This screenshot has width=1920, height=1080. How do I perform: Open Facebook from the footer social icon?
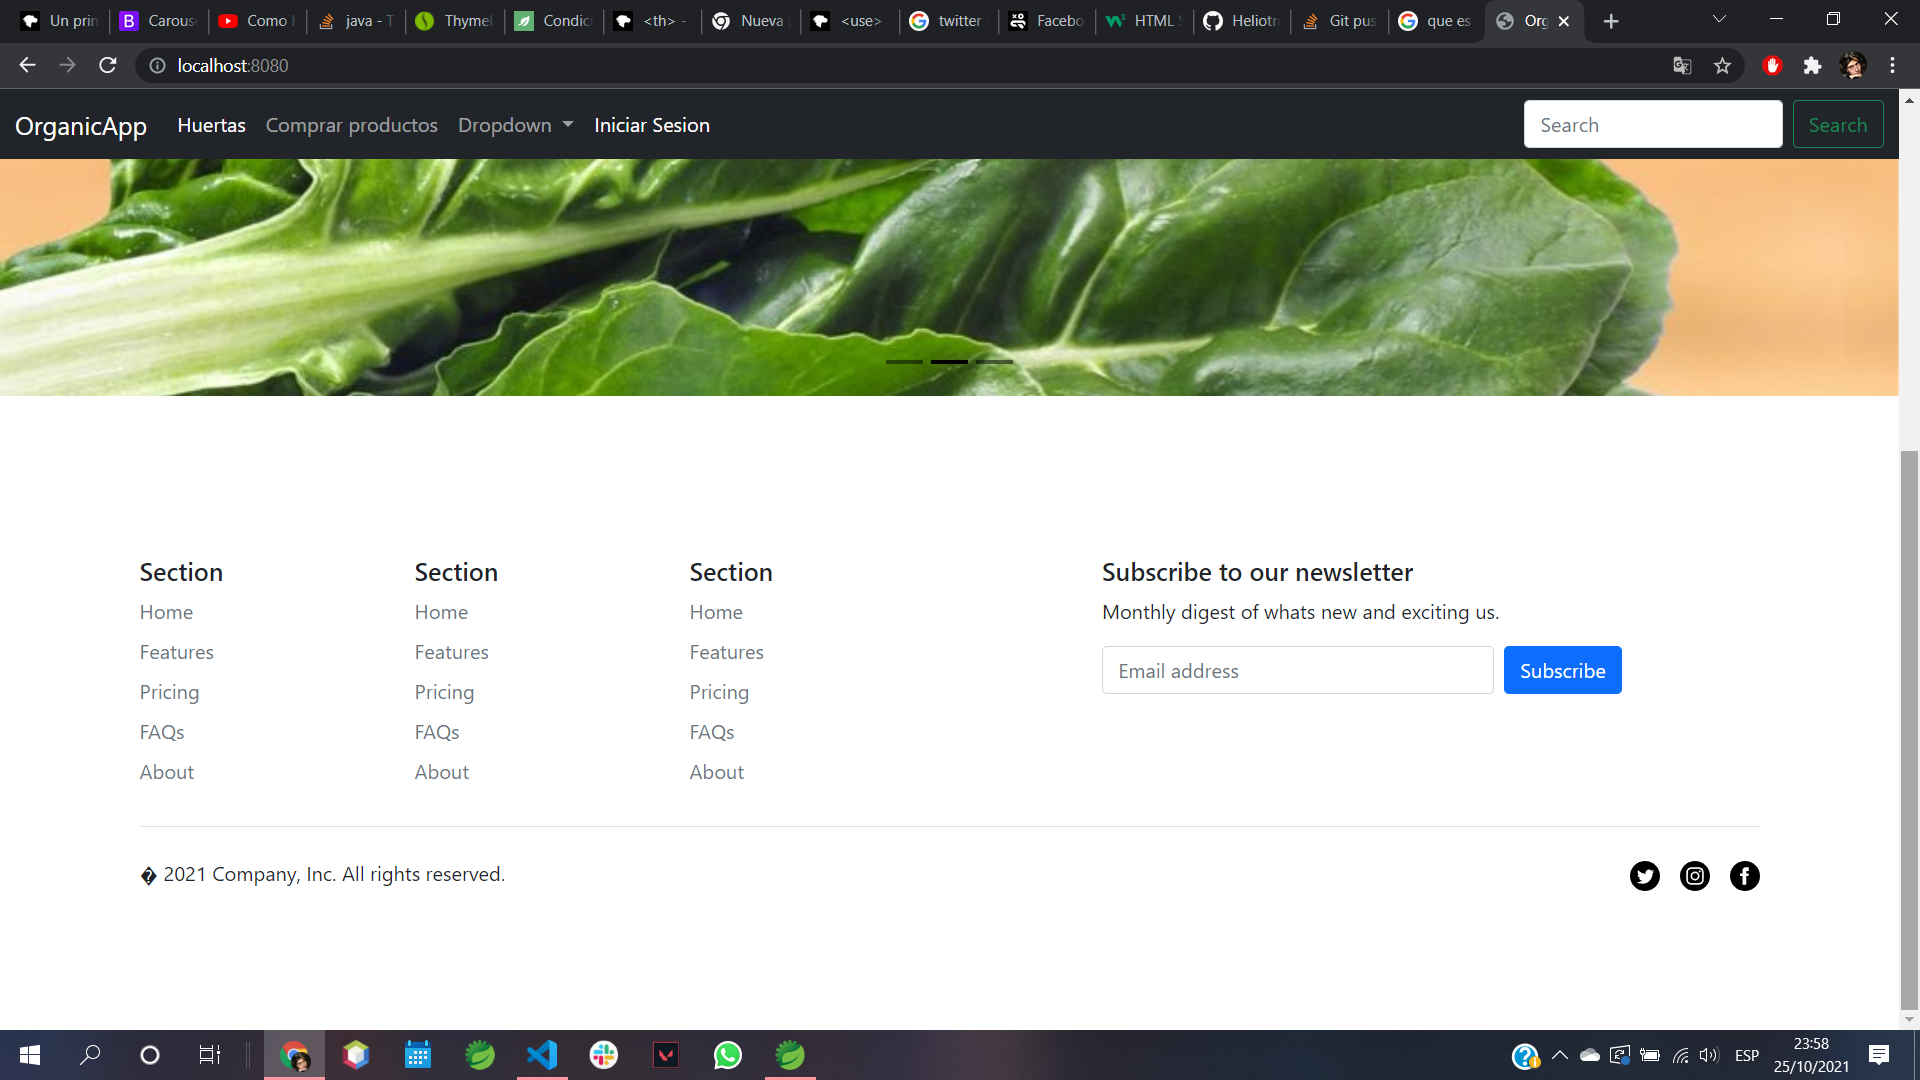tap(1744, 876)
